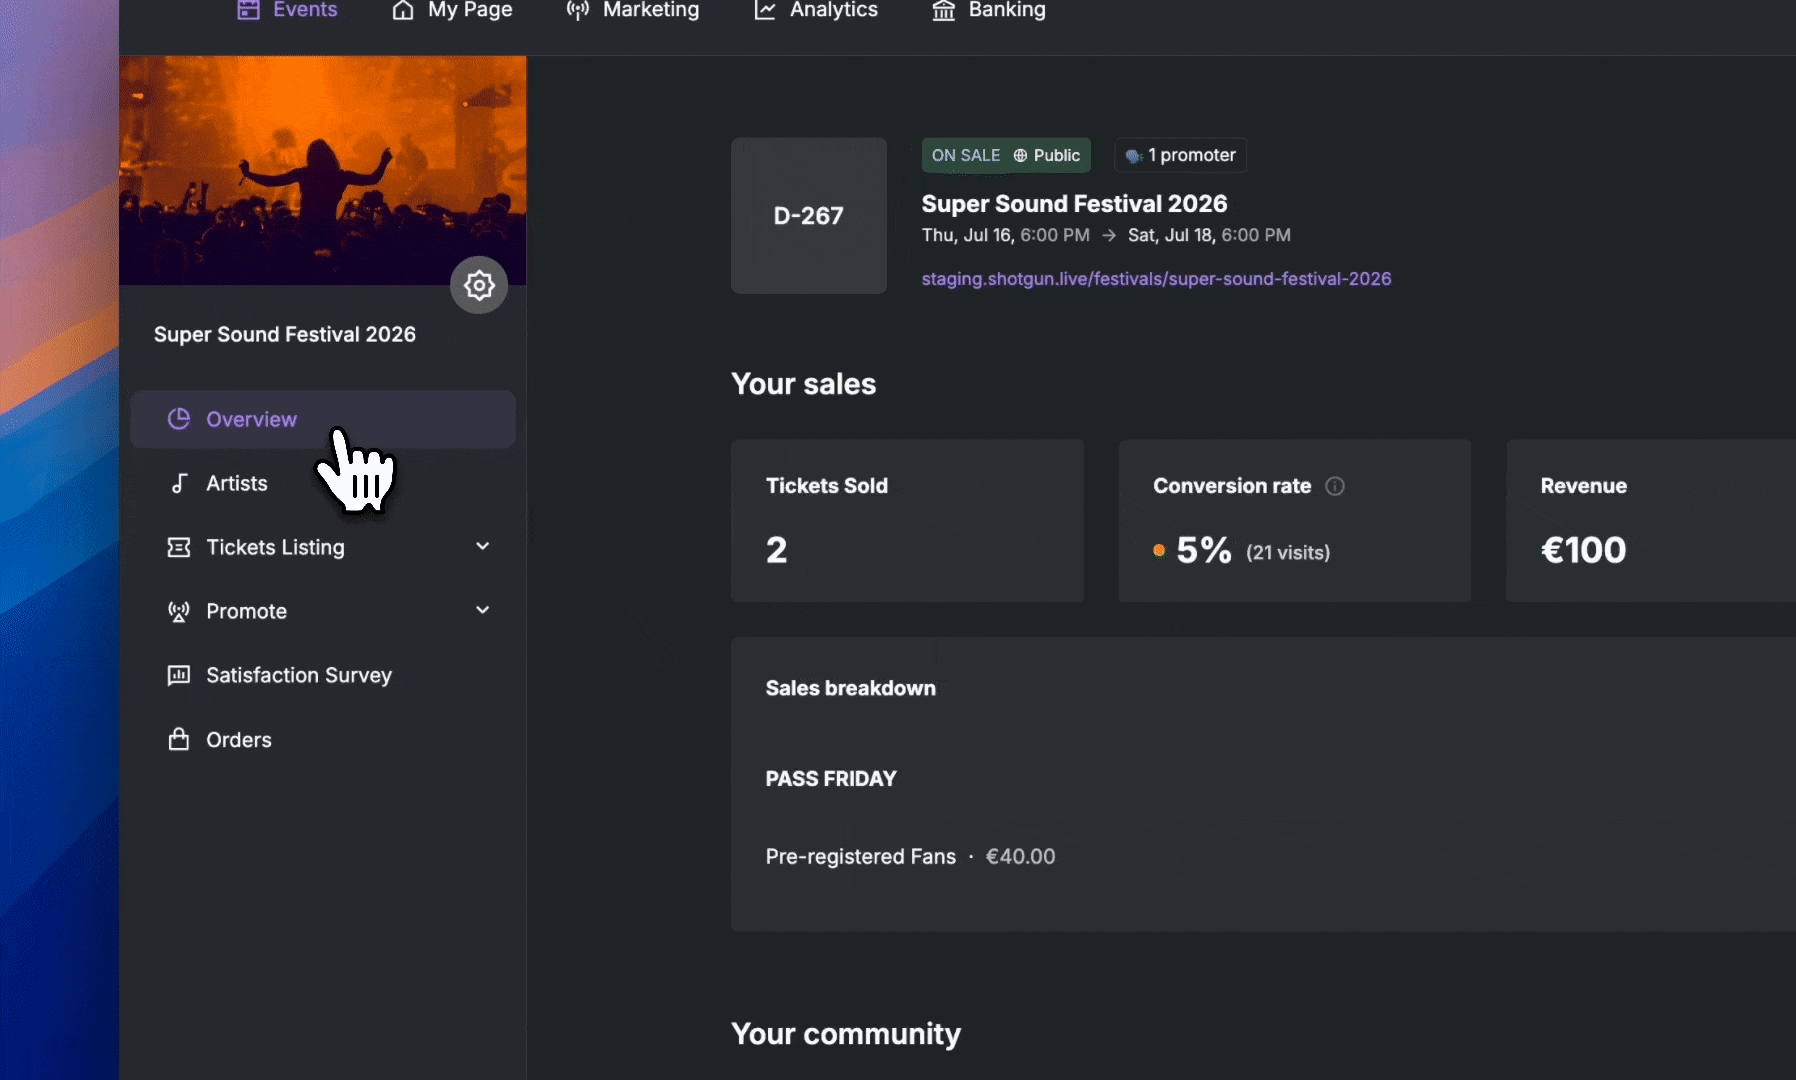Click the Sat, Jul 18 end date text
Image resolution: width=1796 pixels, height=1080 pixels.
tap(1209, 235)
